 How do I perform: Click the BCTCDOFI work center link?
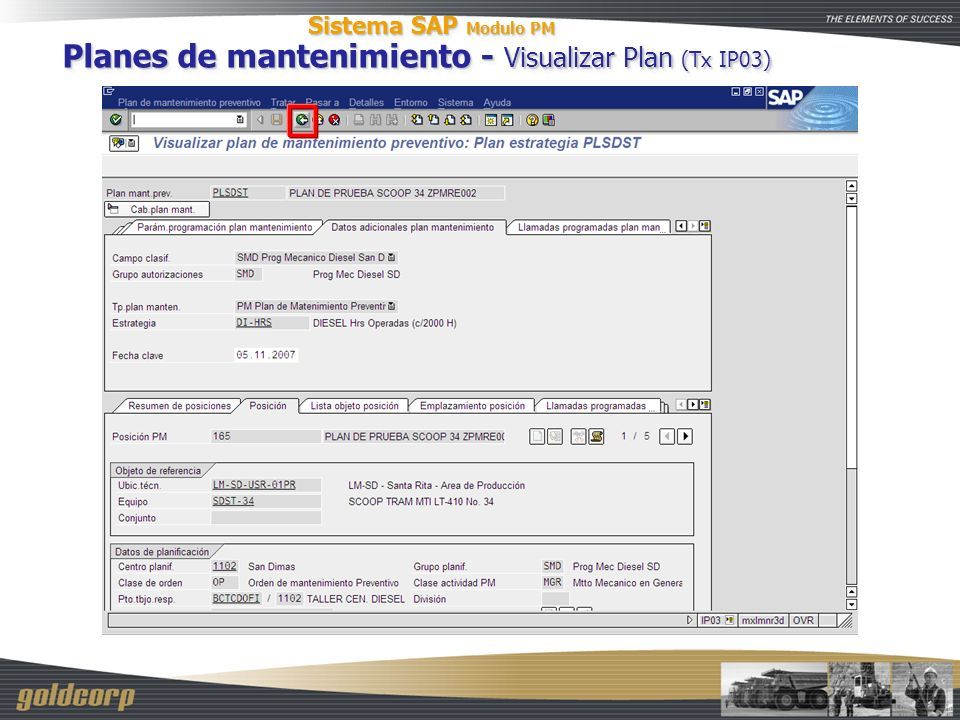point(236,599)
